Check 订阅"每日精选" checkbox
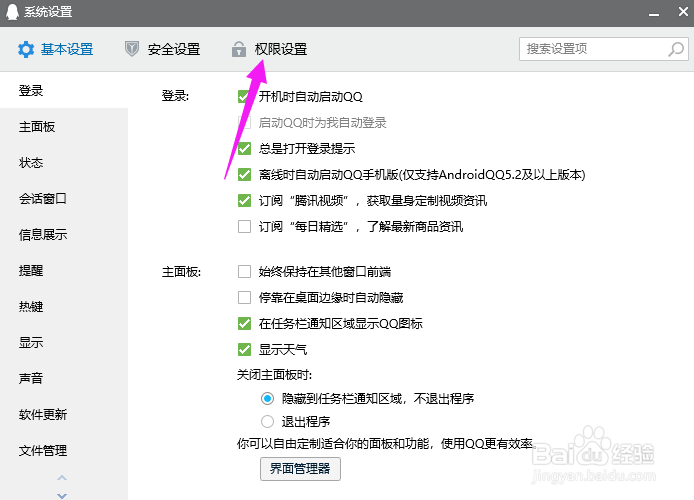The width and height of the screenshot is (694, 500). point(244,227)
